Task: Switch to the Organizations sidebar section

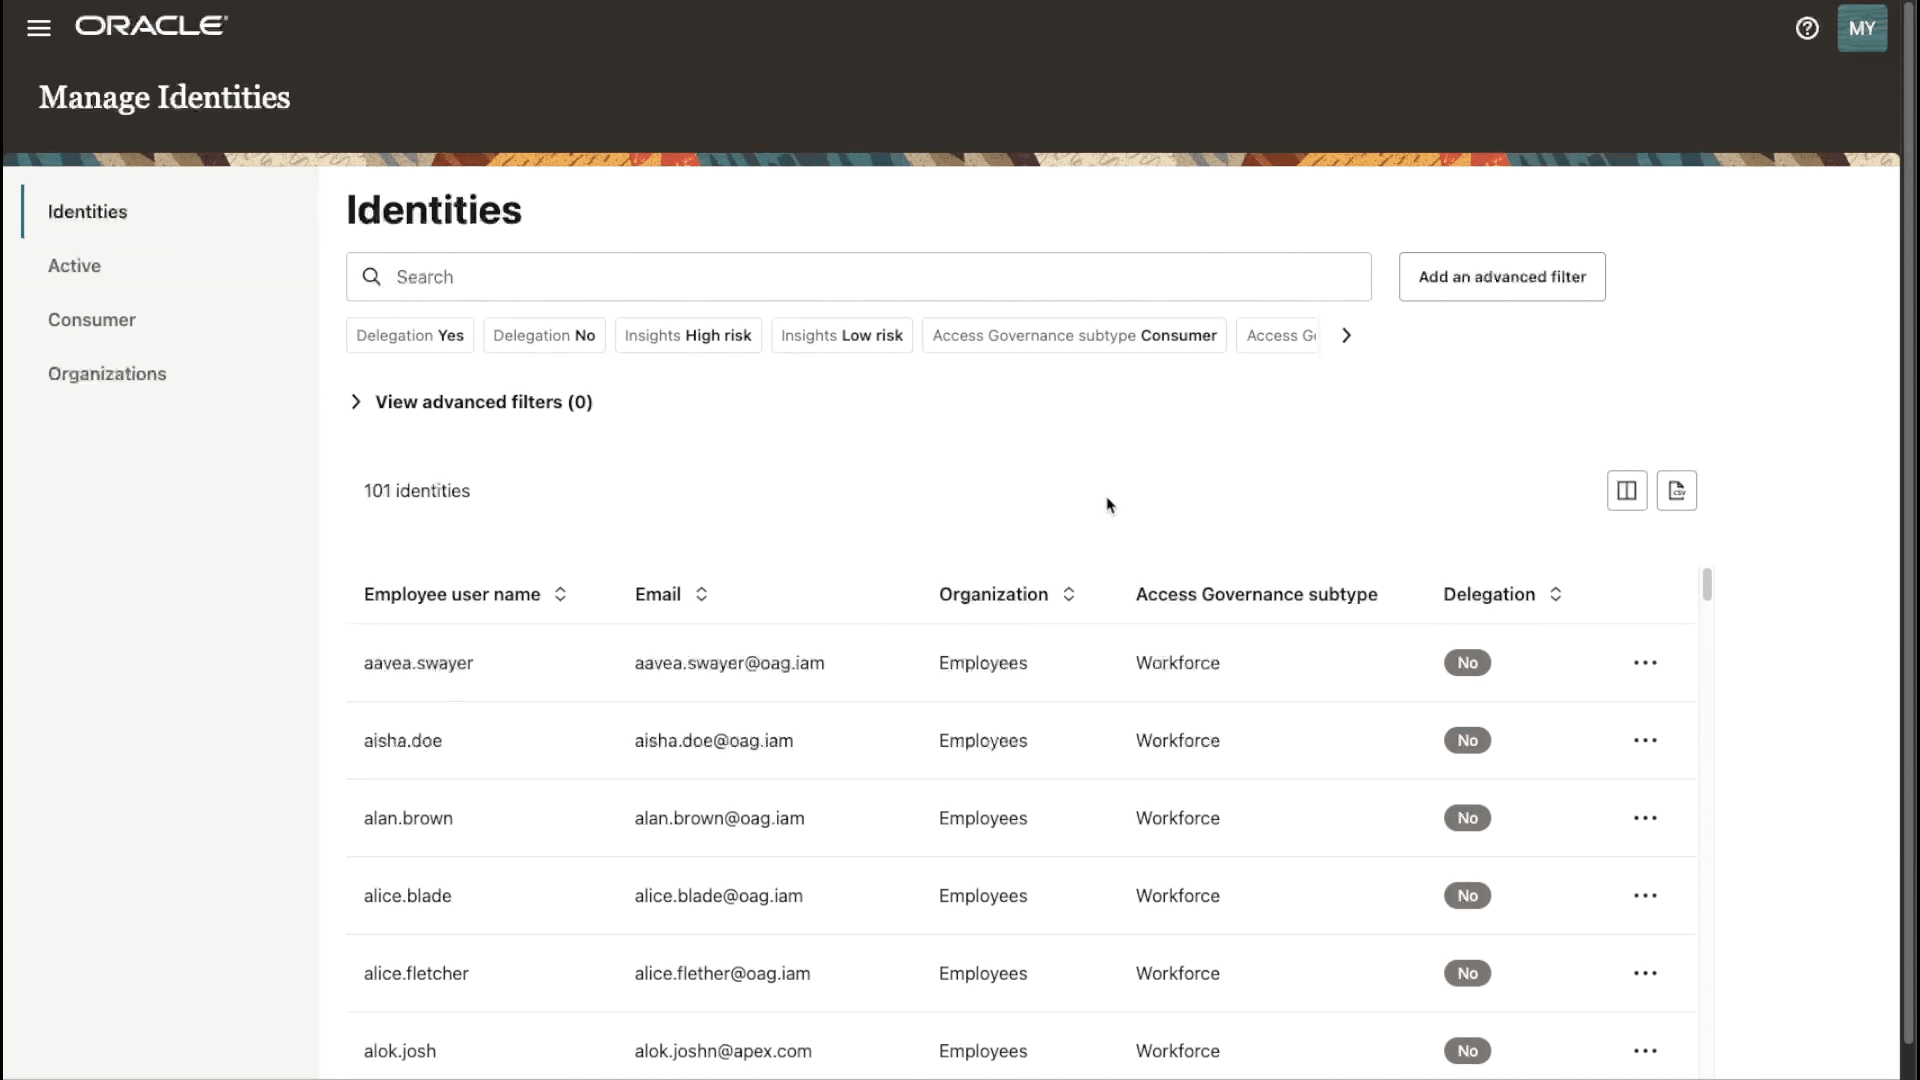Action: pyautogui.click(x=107, y=373)
